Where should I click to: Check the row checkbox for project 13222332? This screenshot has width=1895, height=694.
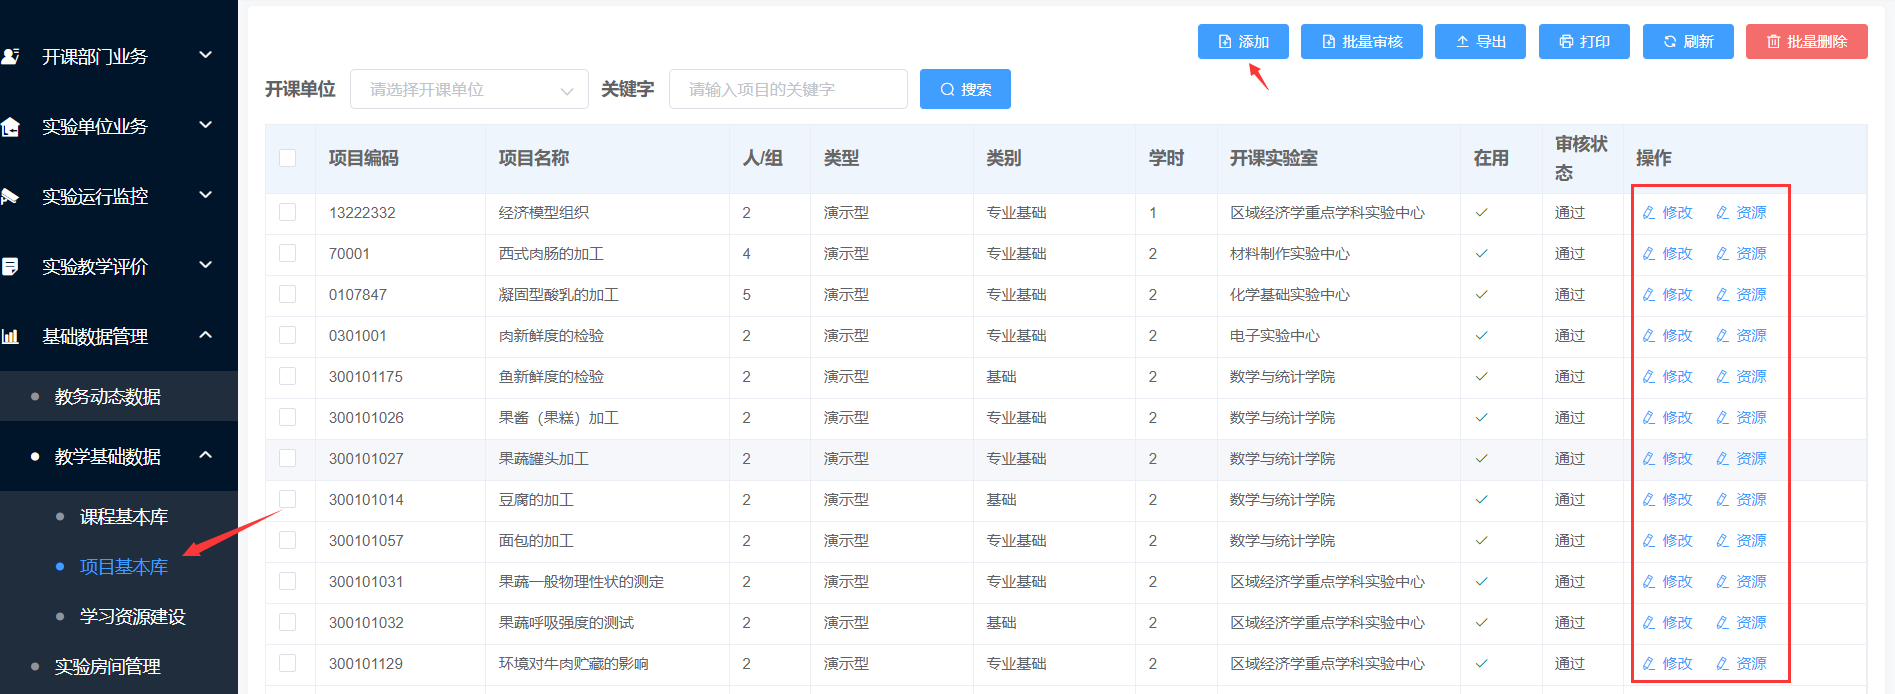click(x=288, y=212)
